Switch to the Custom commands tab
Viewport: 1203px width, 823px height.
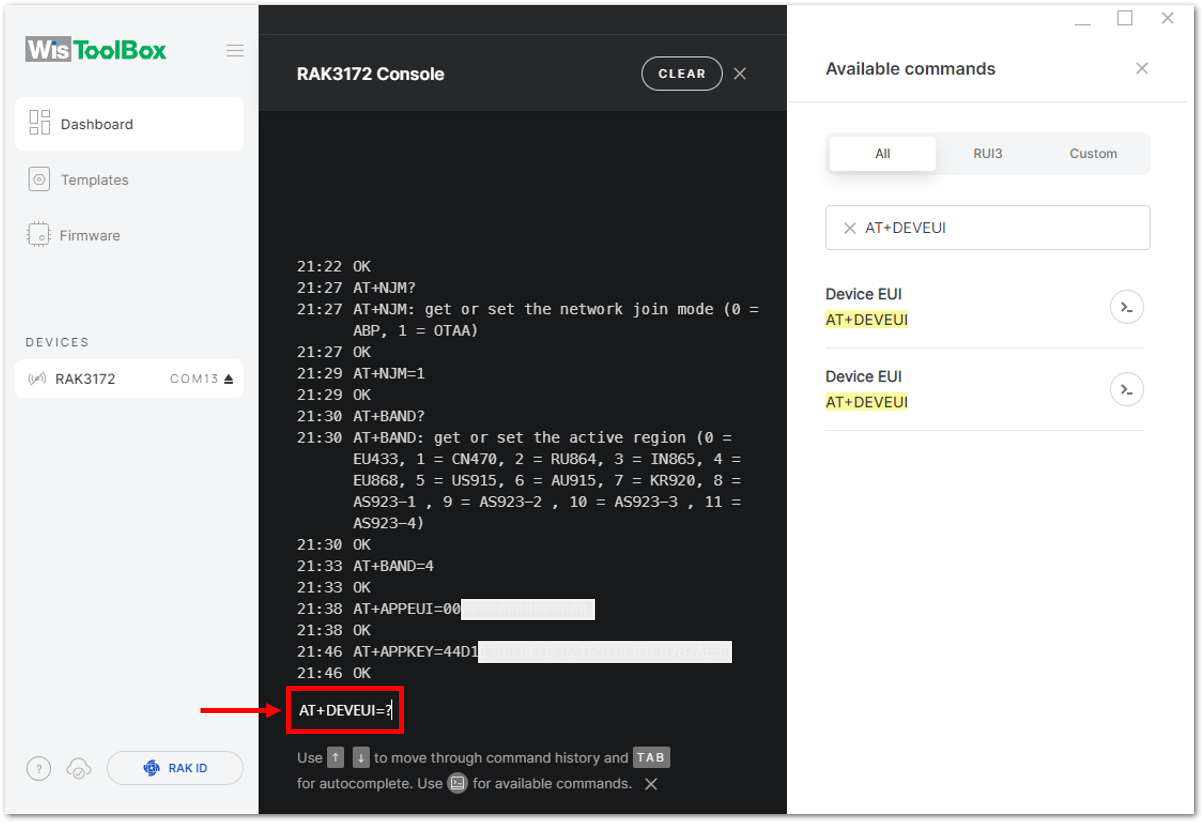(x=1093, y=154)
